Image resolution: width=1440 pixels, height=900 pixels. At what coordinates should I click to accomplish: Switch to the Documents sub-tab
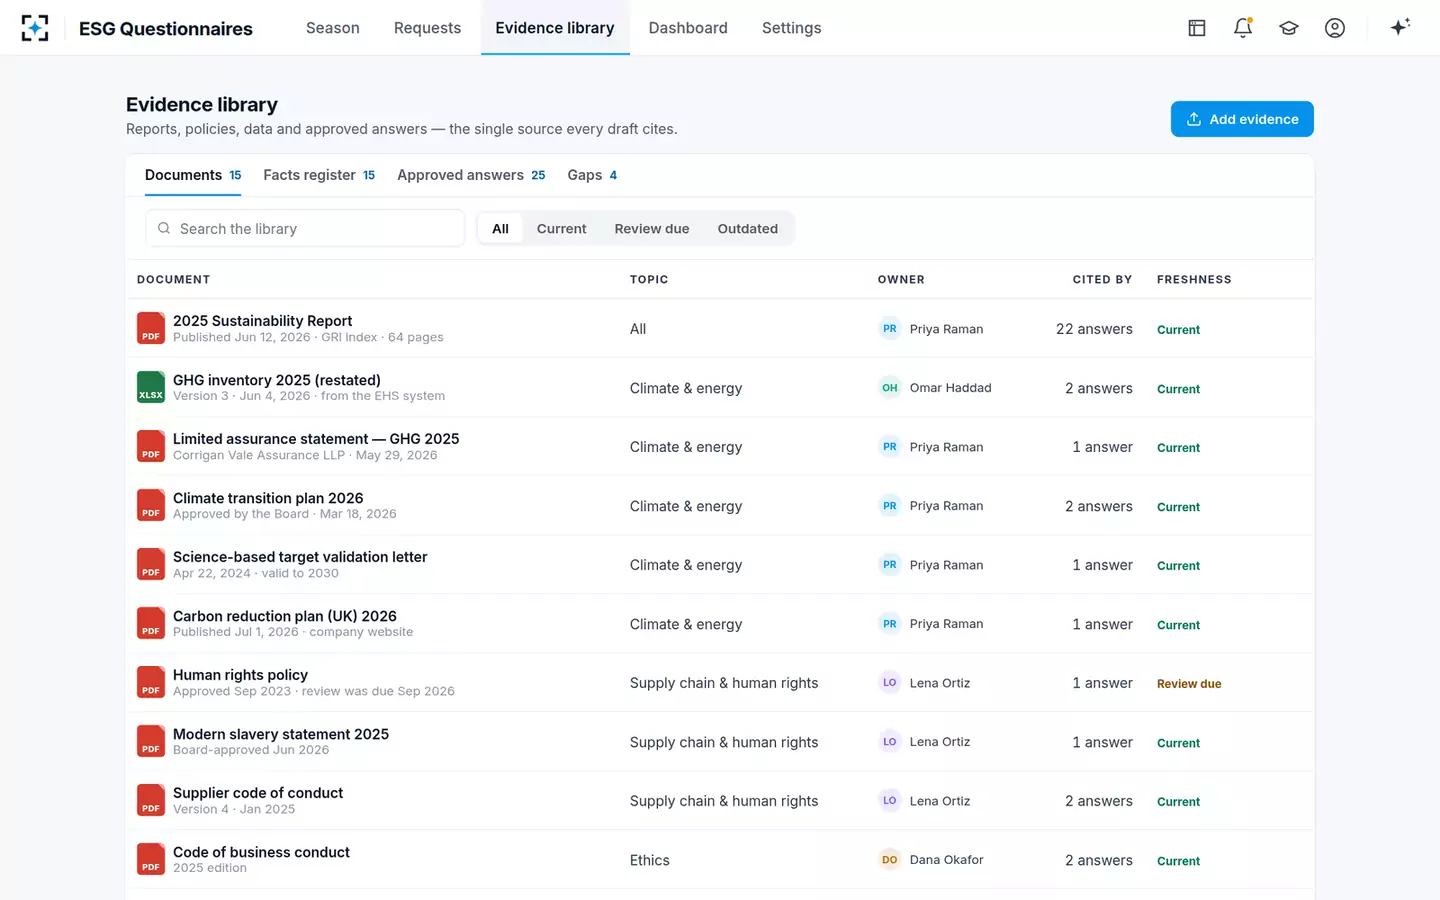[x=193, y=175]
